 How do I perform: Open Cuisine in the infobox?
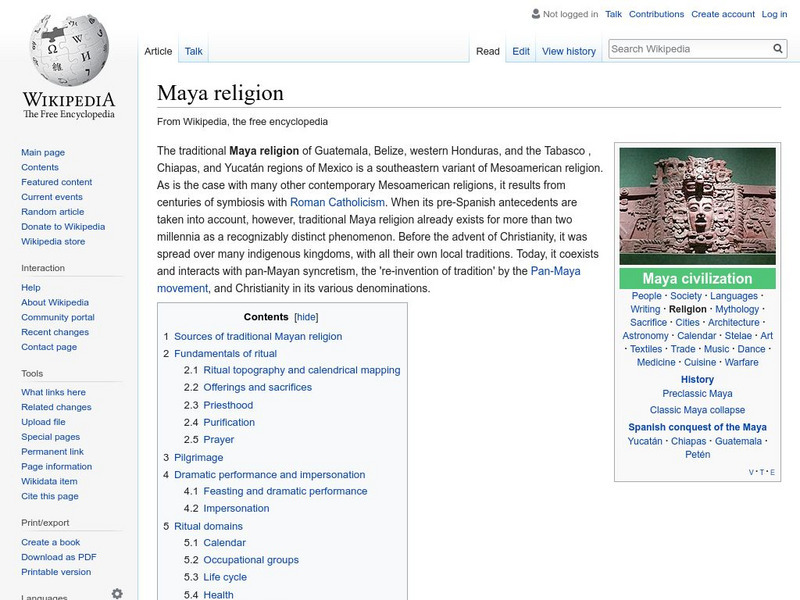(x=700, y=362)
